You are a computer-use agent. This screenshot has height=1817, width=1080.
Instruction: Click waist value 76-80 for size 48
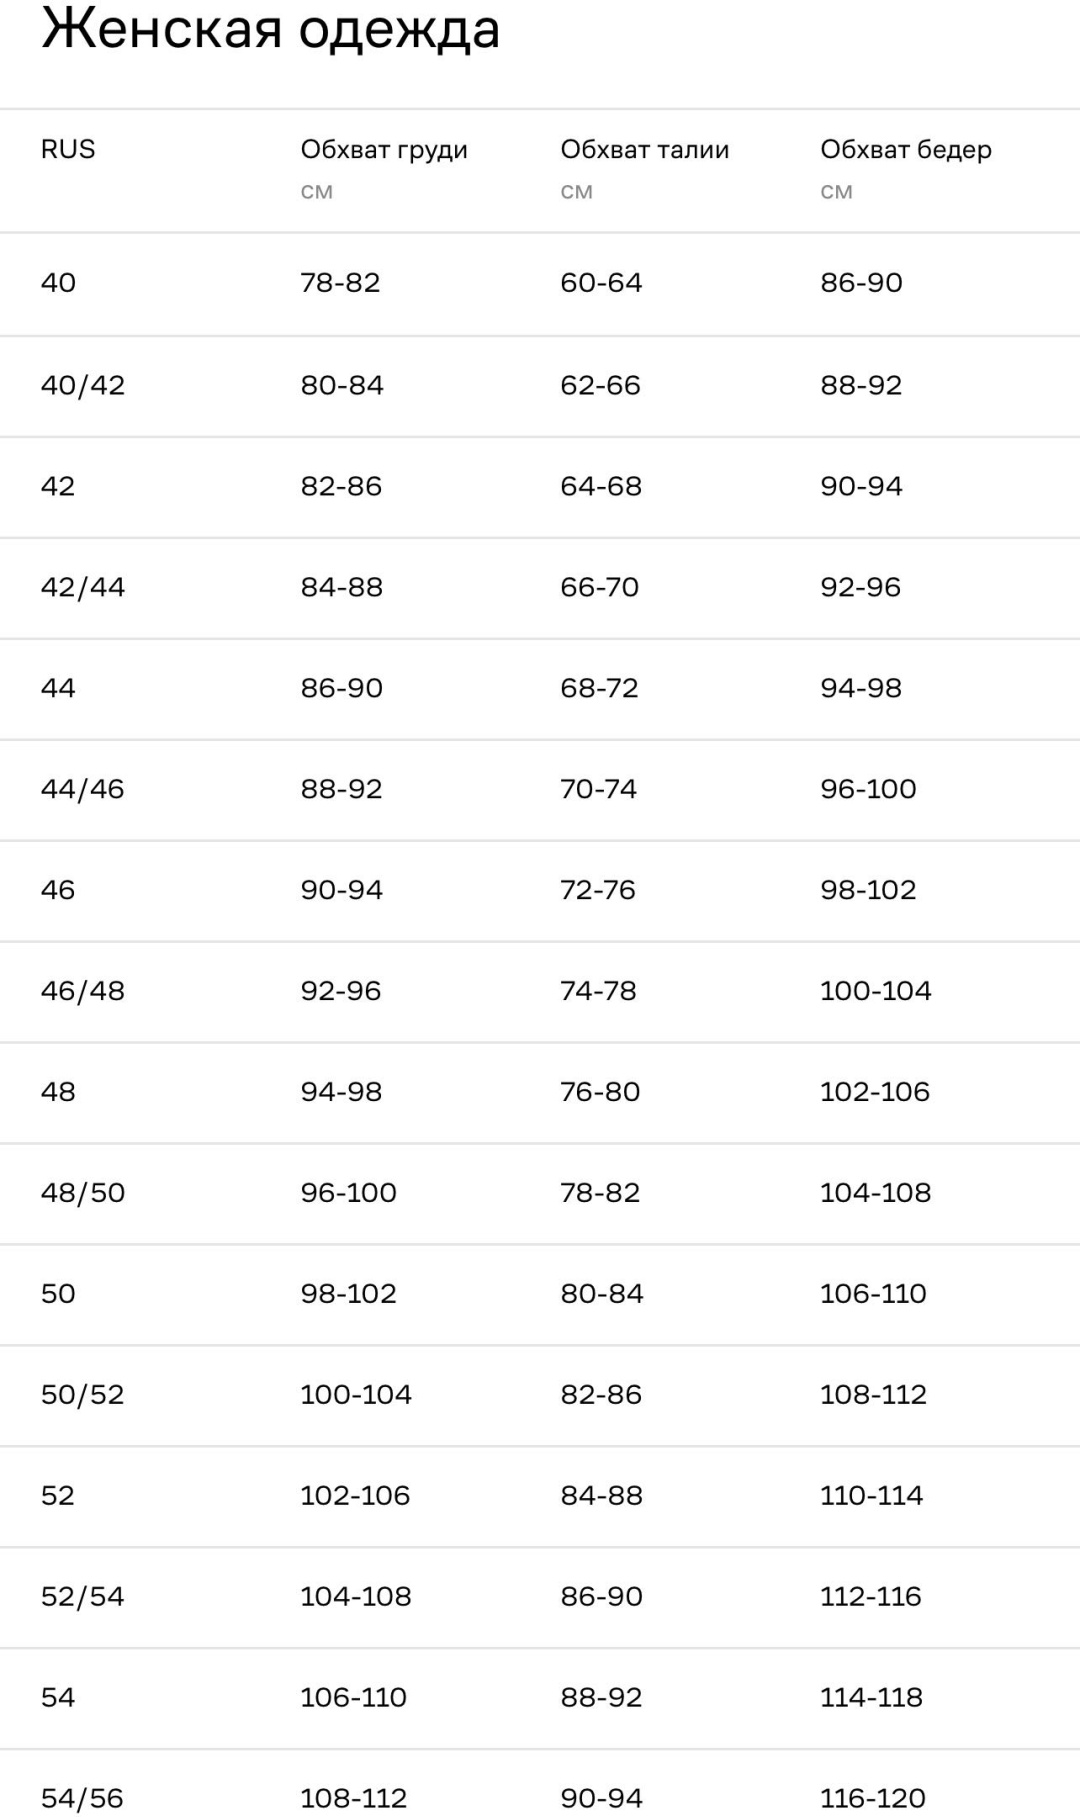coord(600,1092)
